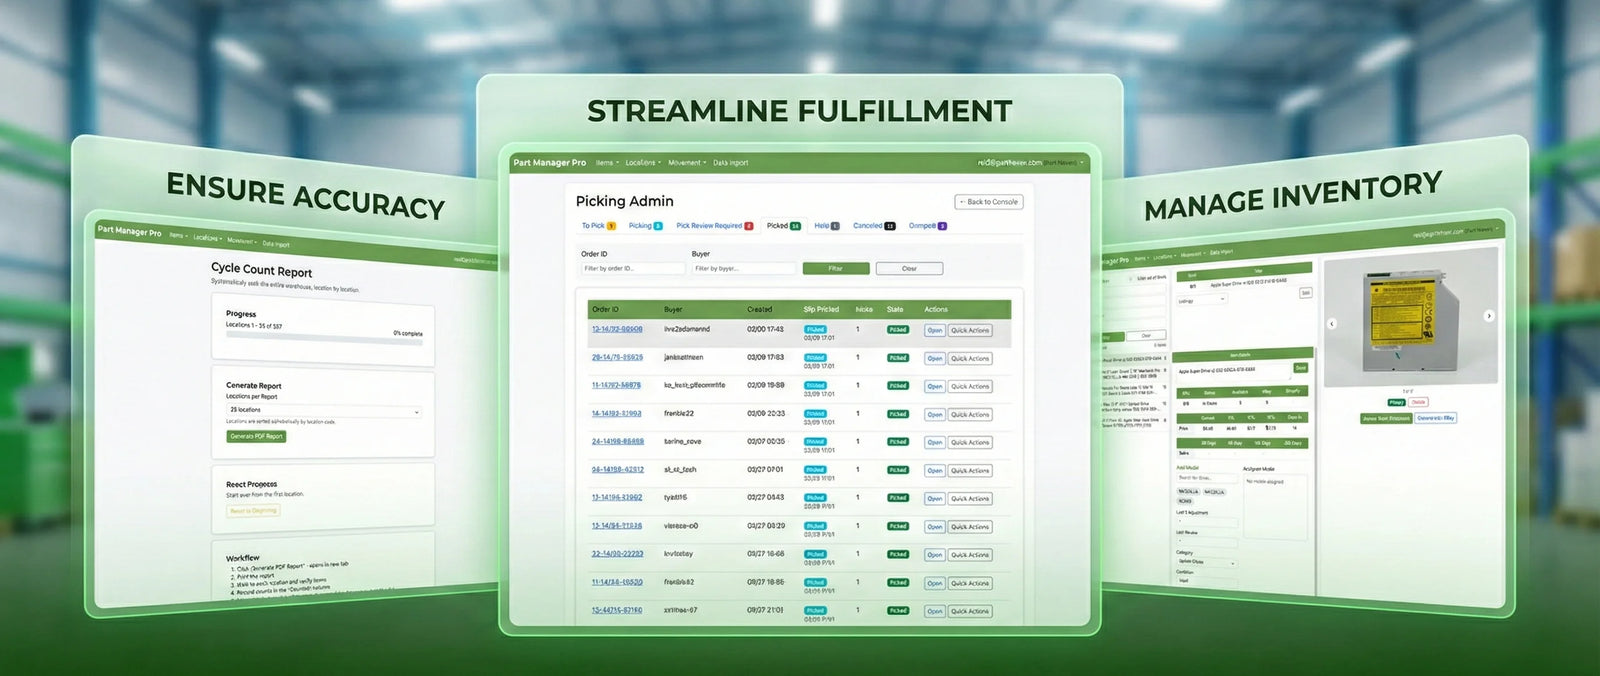Click the cycle count progress bar

(310, 335)
